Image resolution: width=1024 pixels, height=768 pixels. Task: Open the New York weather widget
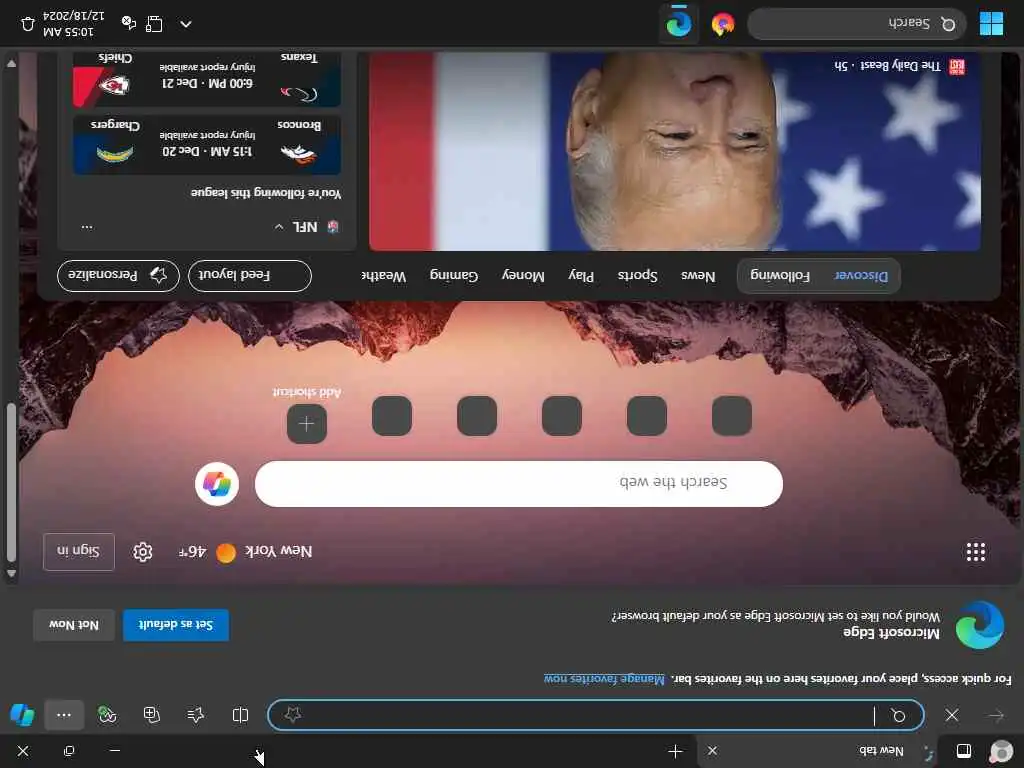pyautogui.click(x=246, y=552)
